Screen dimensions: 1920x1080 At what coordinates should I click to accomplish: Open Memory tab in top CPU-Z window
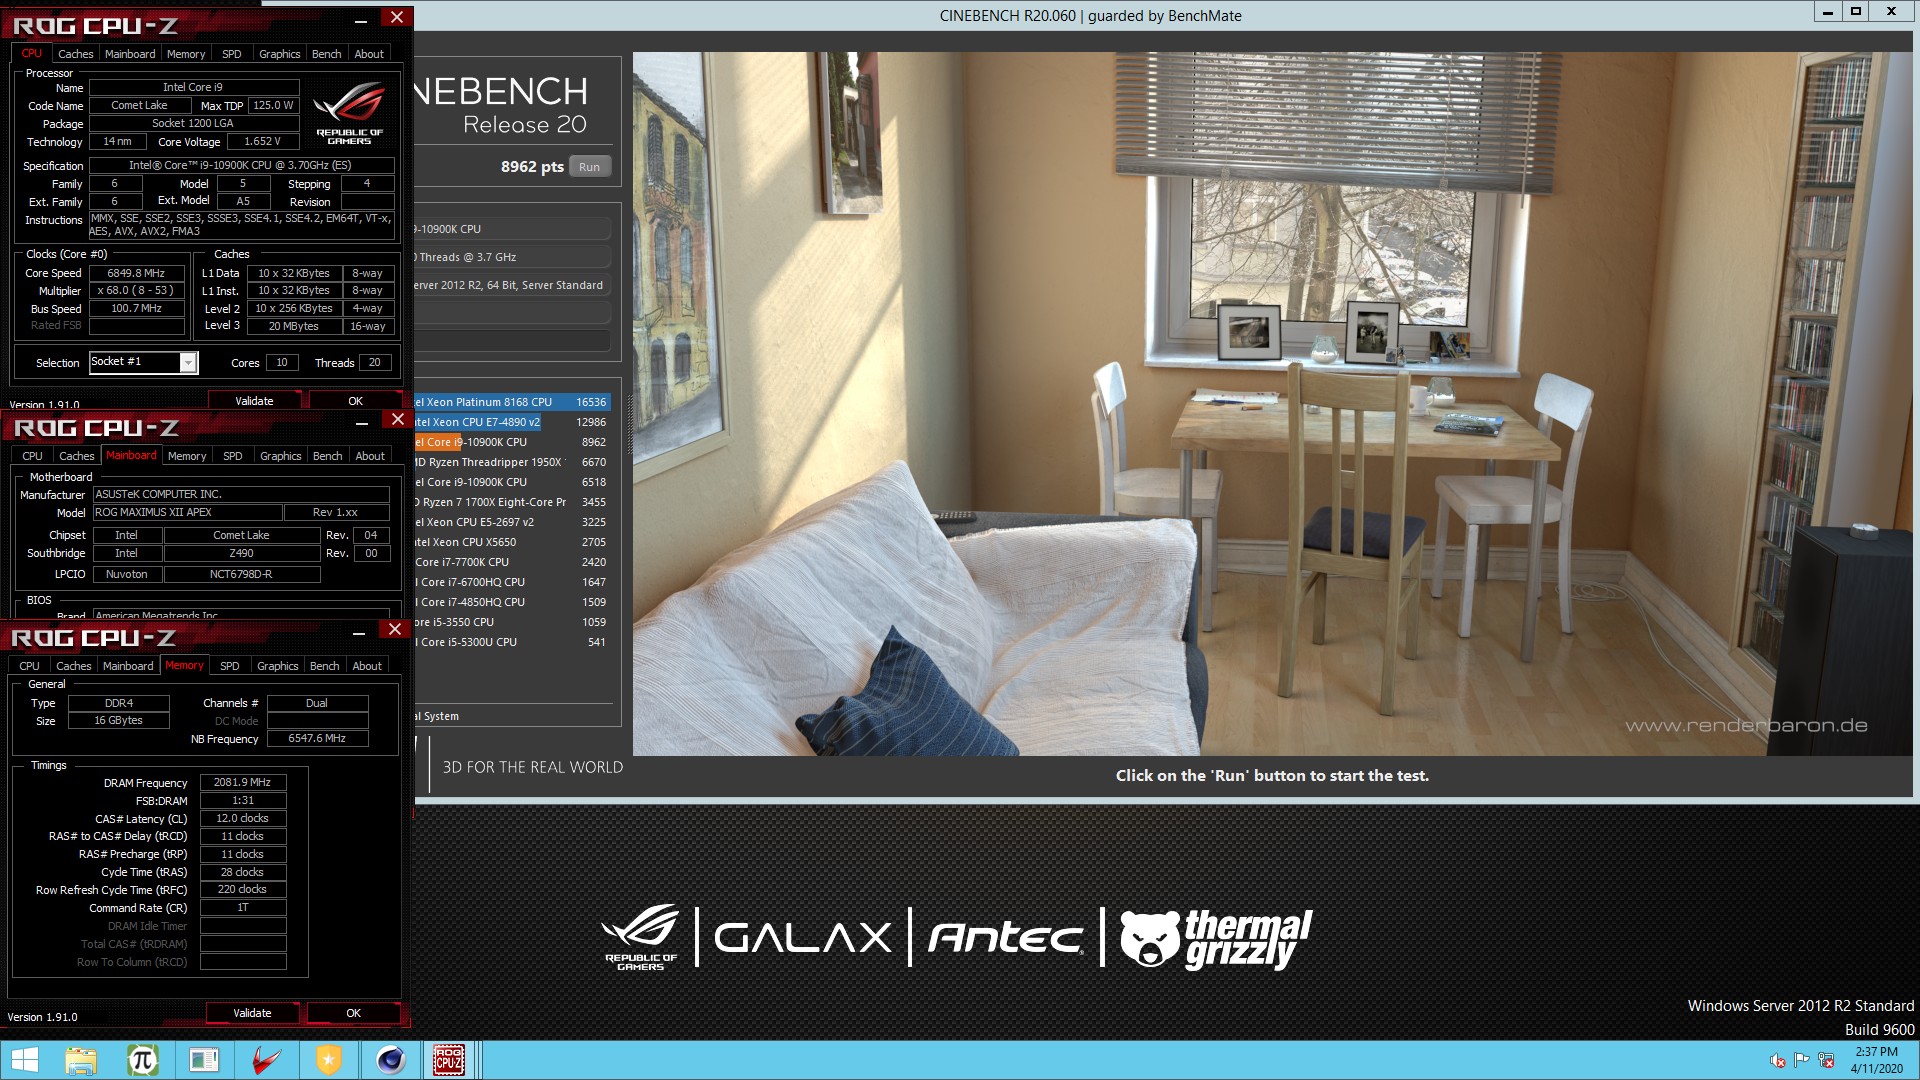tap(186, 54)
